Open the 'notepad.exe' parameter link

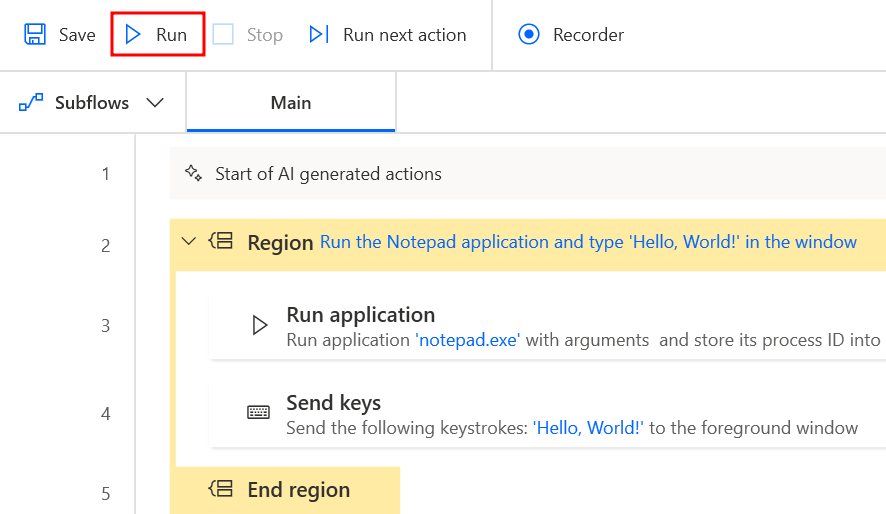[467, 340]
